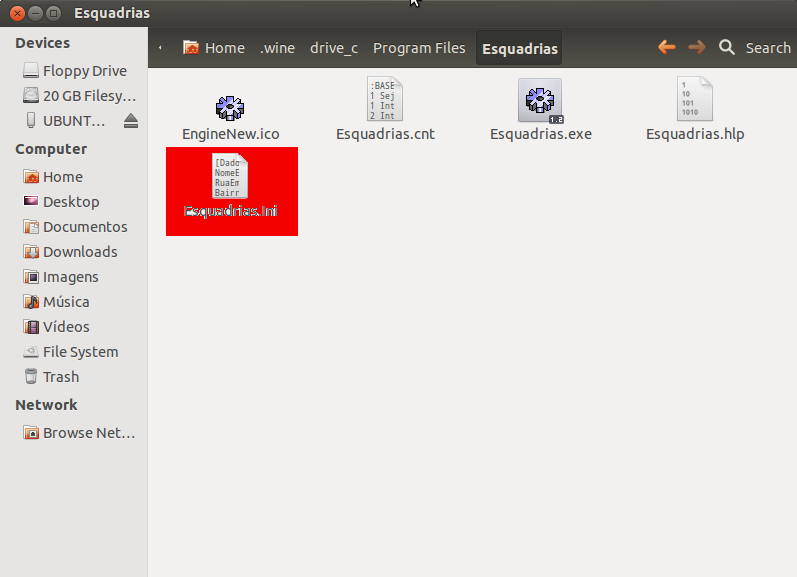The width and height of the screenshot is (797, 577).
Task: Expand the path bar left chevron
Action: (x=160, y=48)
